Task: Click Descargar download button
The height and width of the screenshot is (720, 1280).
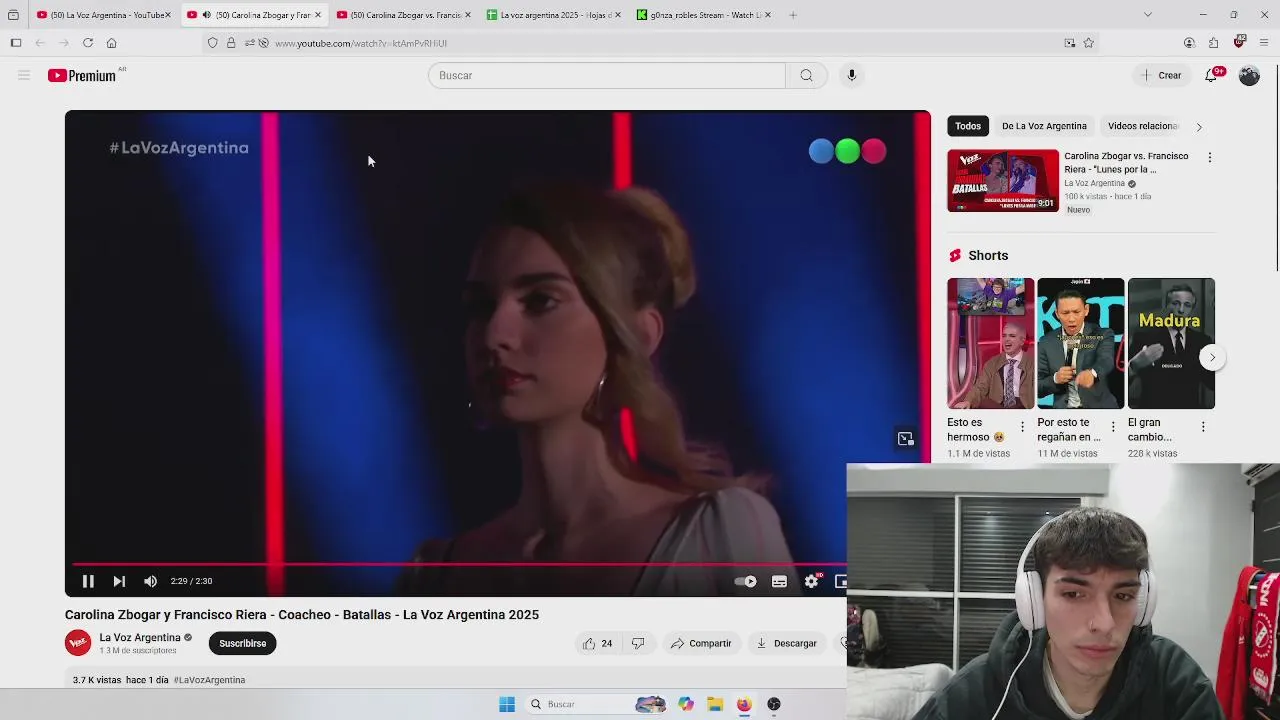Action: click(x=787, y=643)
